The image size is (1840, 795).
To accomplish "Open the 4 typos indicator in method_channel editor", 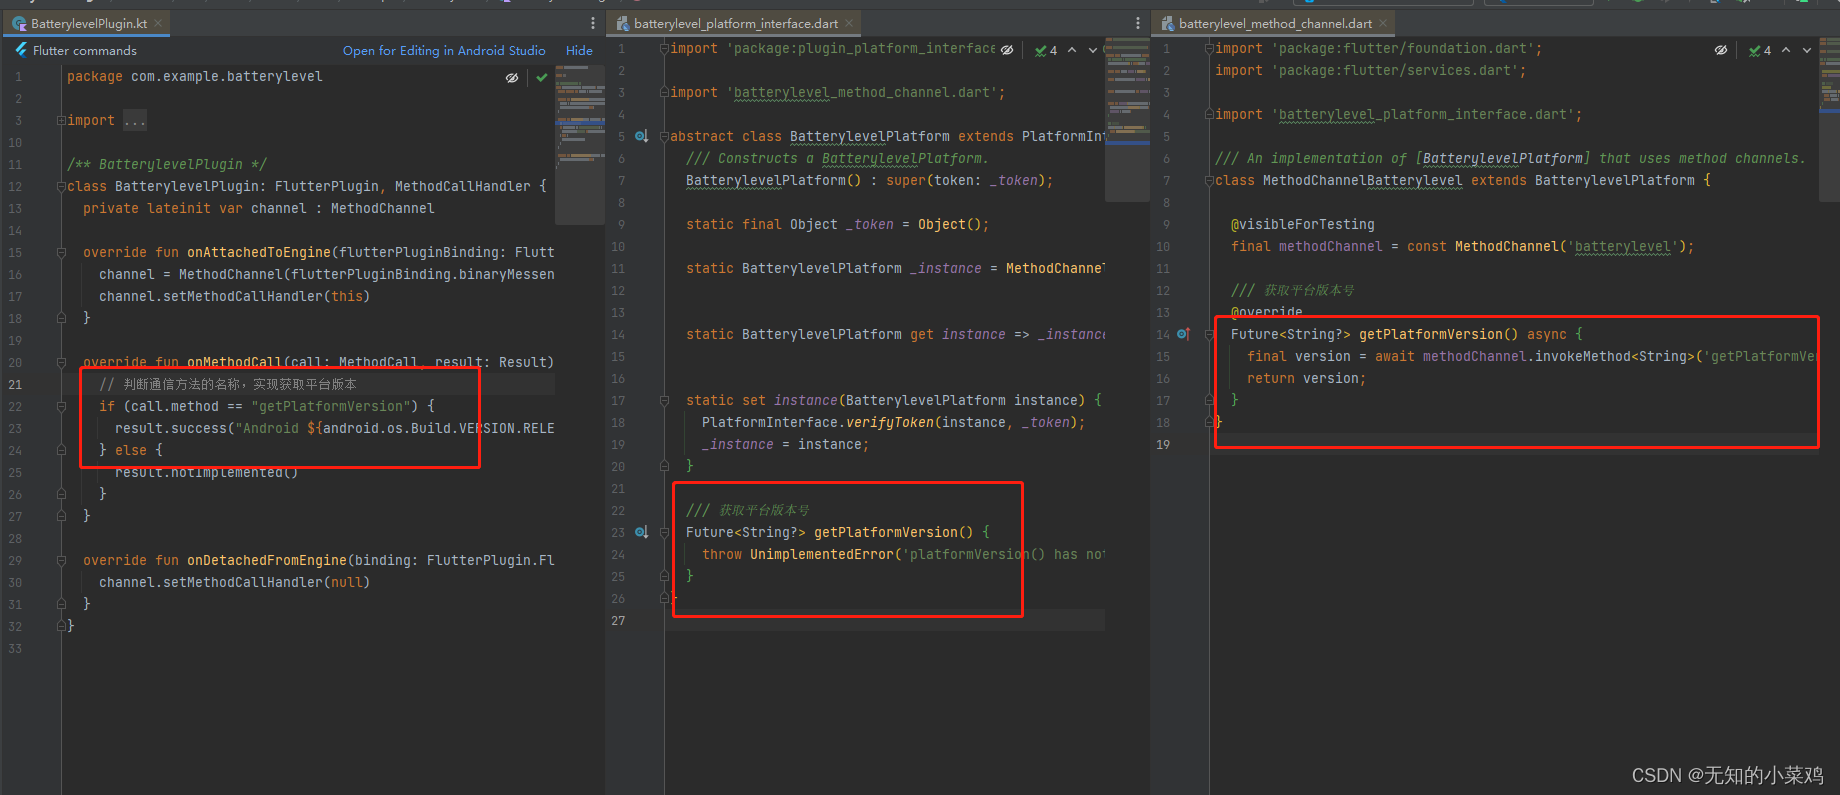I will (x=1760, y=50).
